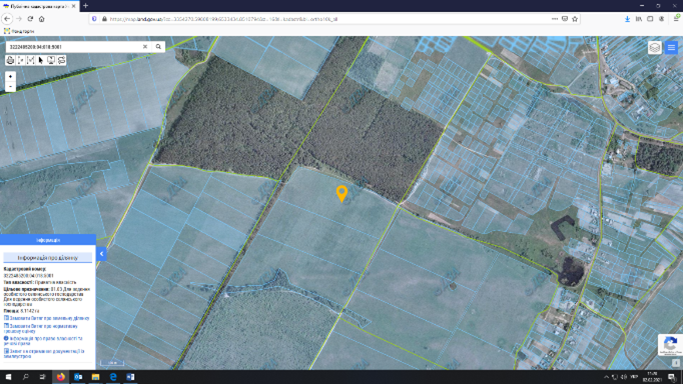This screenshot has height=384, width=683.
Task: Click the browser forward arrow
Action: tap(19, 19)
